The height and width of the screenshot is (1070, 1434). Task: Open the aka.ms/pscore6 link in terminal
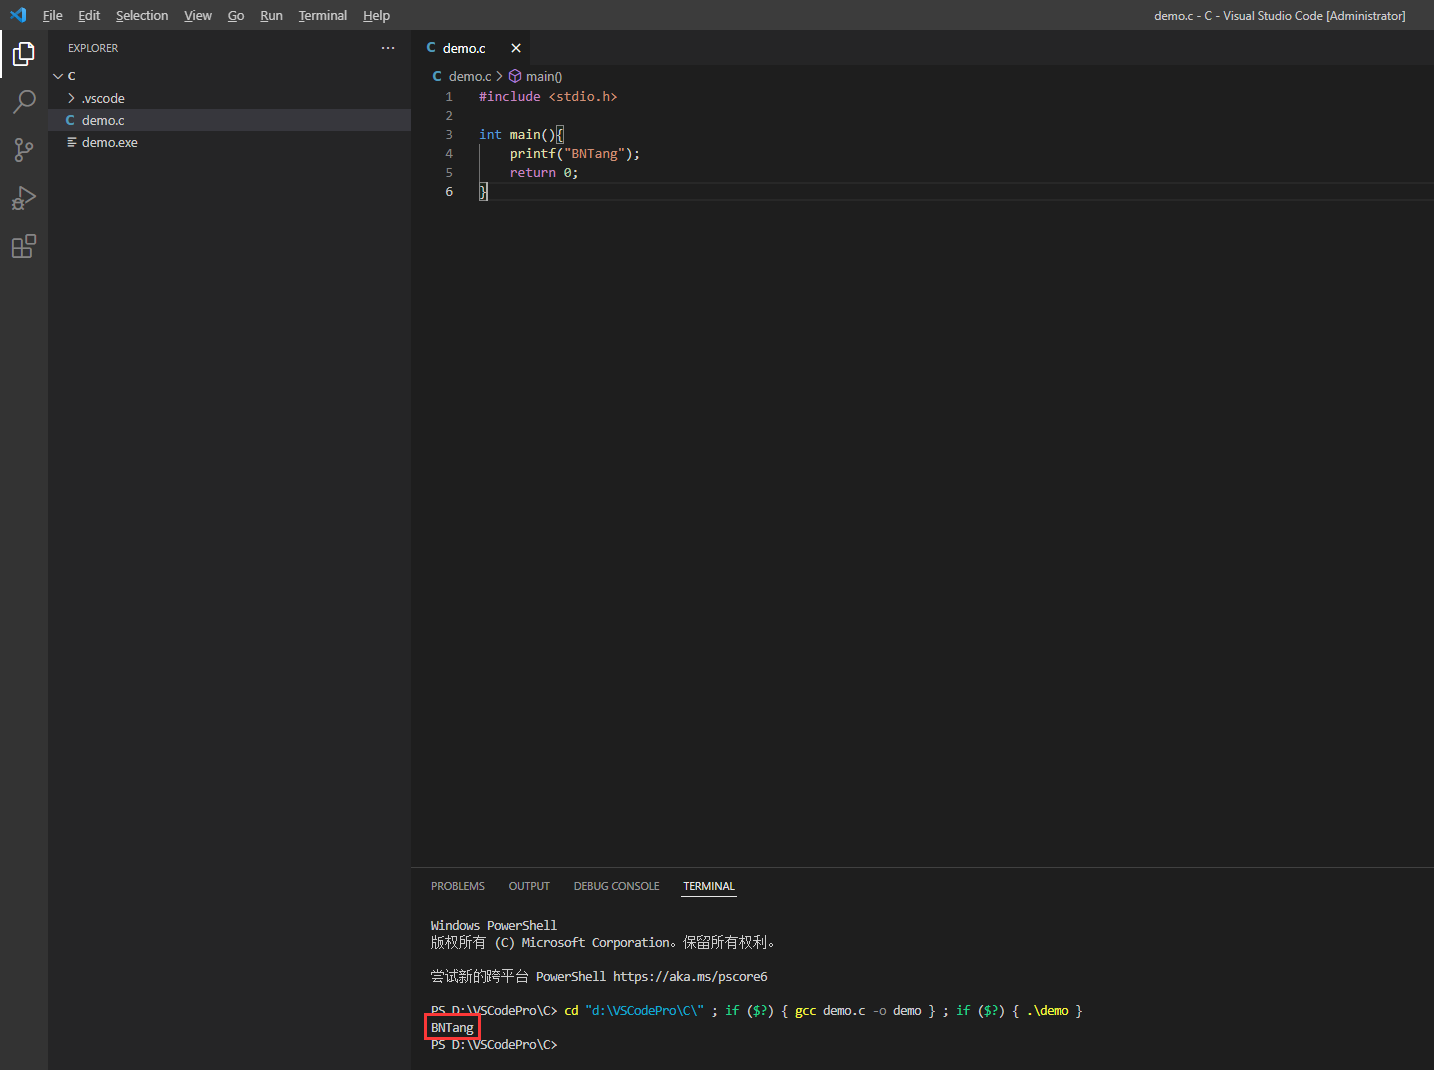pos(690,976)
